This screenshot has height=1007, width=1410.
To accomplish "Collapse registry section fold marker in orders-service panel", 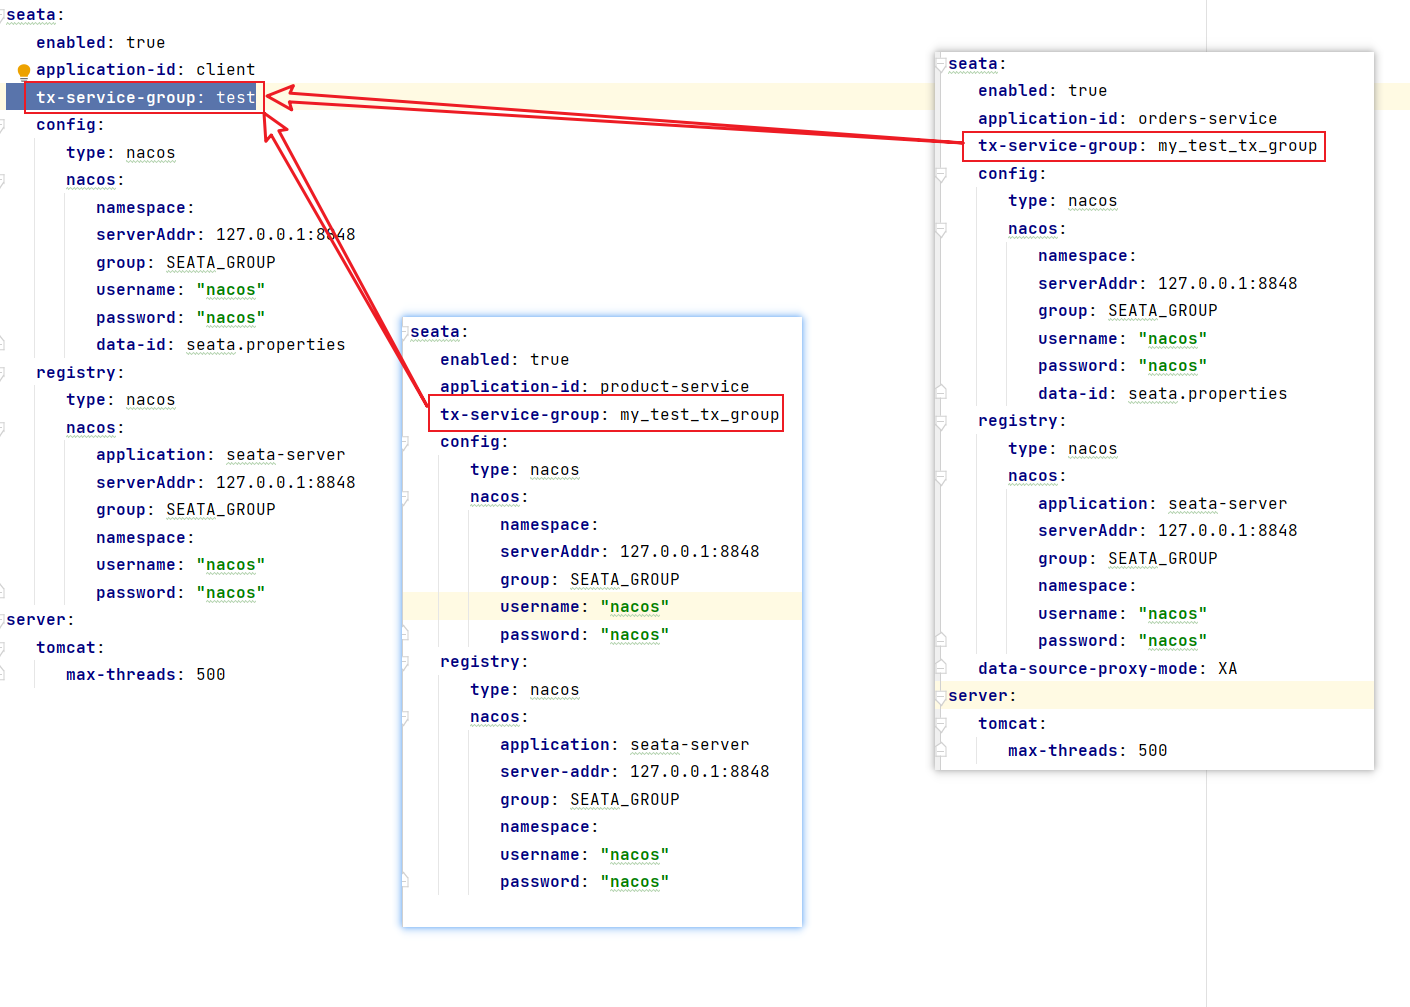I will [x=941, y=422].
